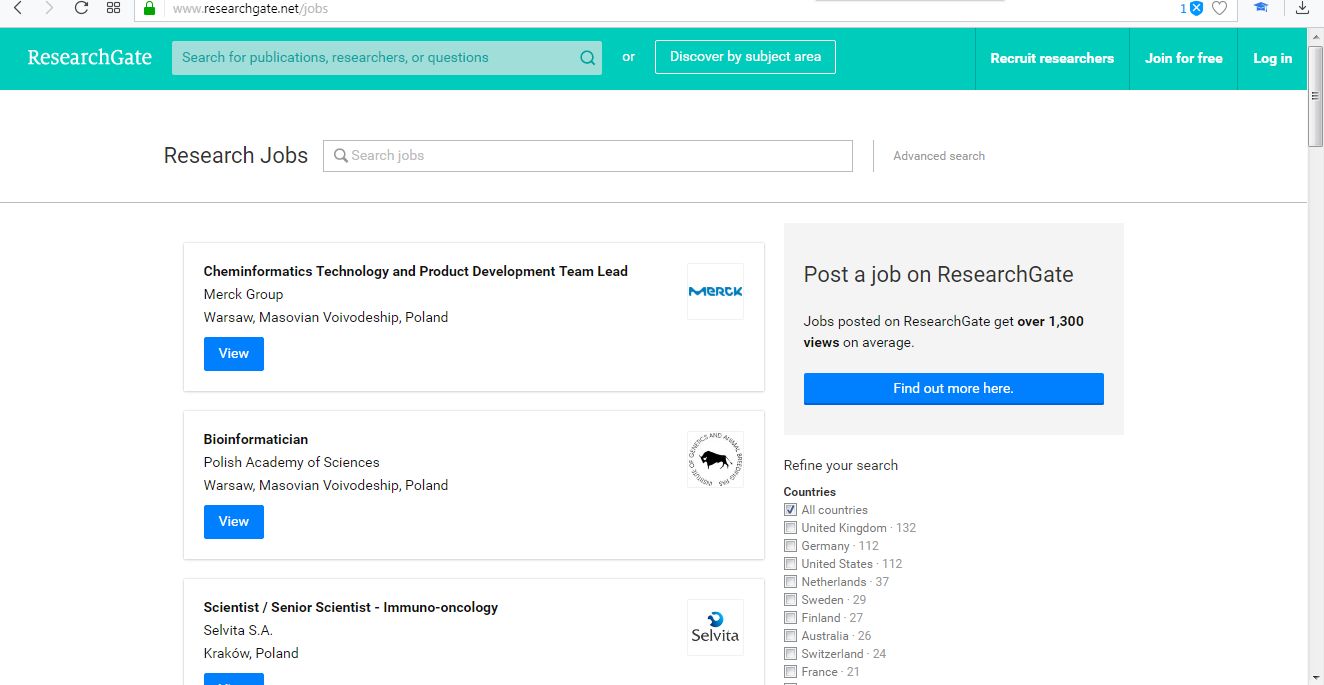Open ResearchGate home via the logo
Image resolution: width=1324 pixels, height=685 pixels.
point(89,57)
